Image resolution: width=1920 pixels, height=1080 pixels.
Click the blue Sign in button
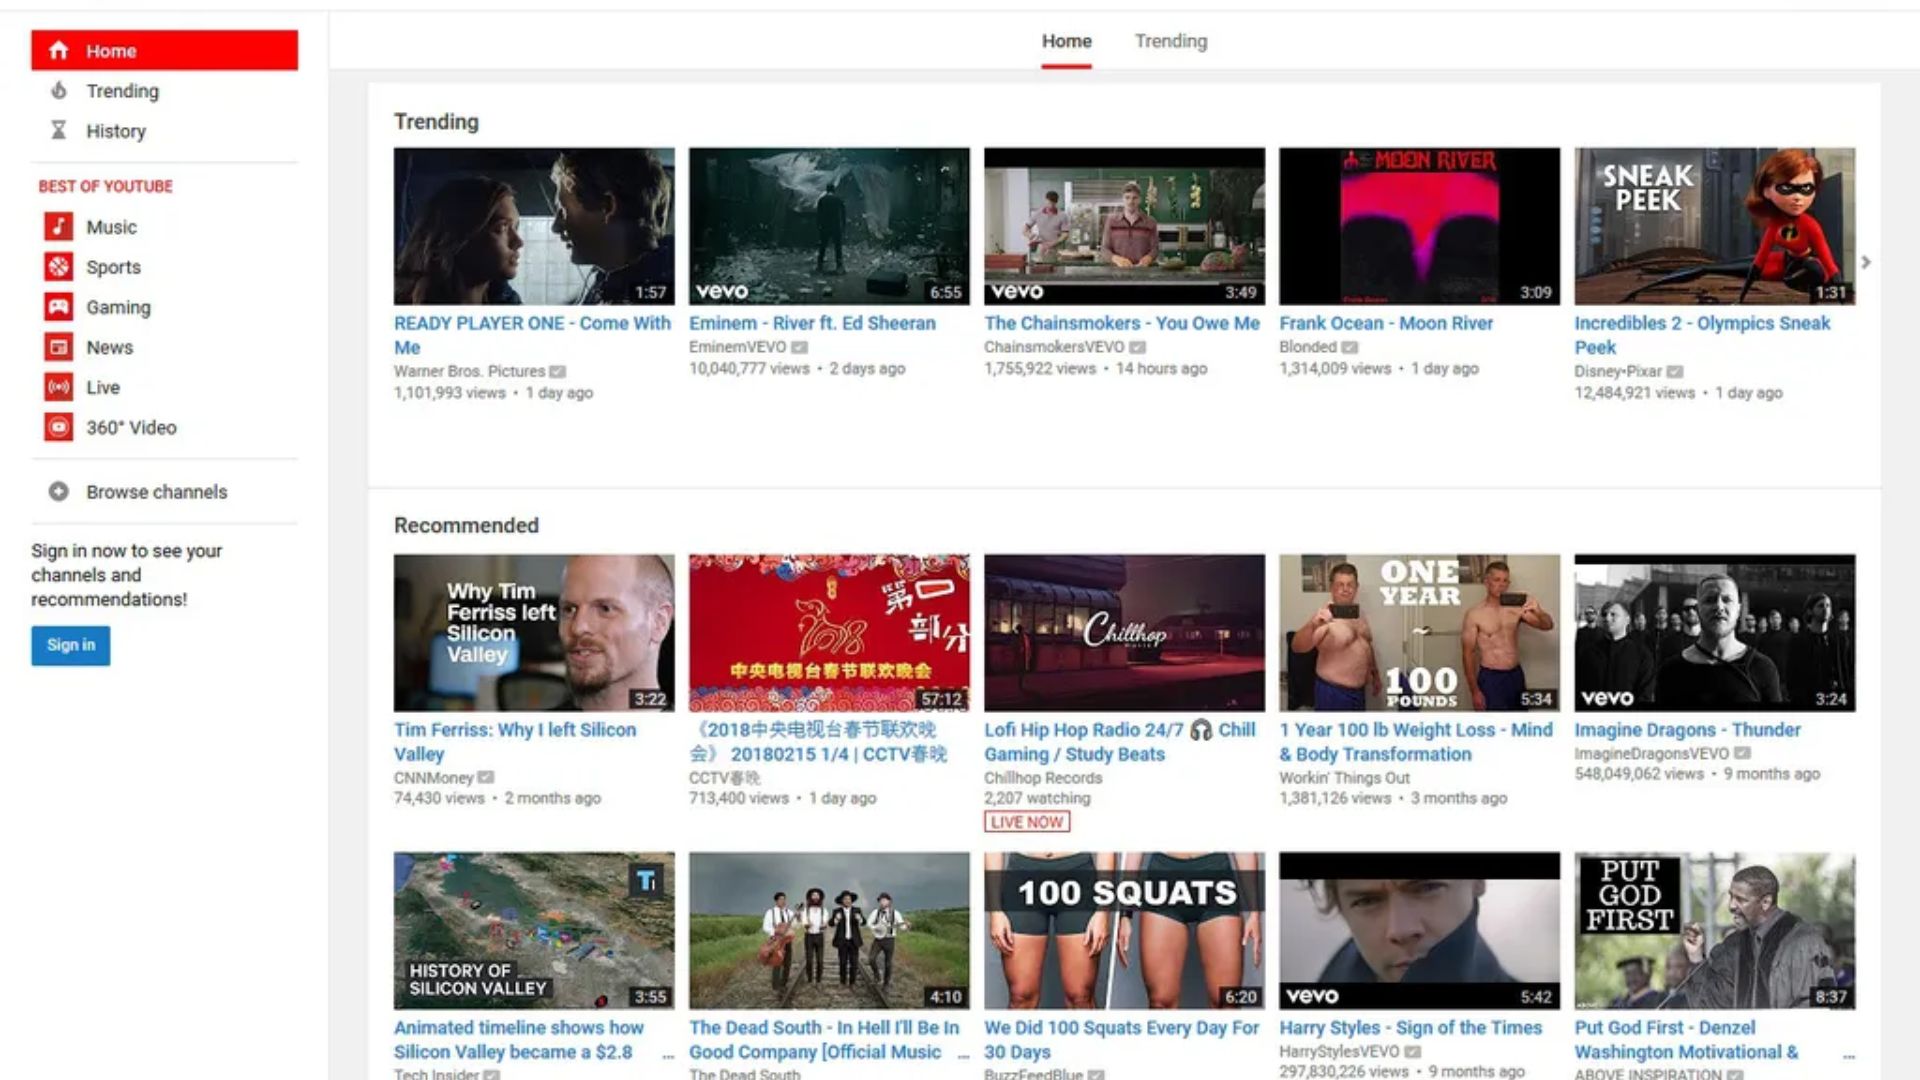click(71, 645)
